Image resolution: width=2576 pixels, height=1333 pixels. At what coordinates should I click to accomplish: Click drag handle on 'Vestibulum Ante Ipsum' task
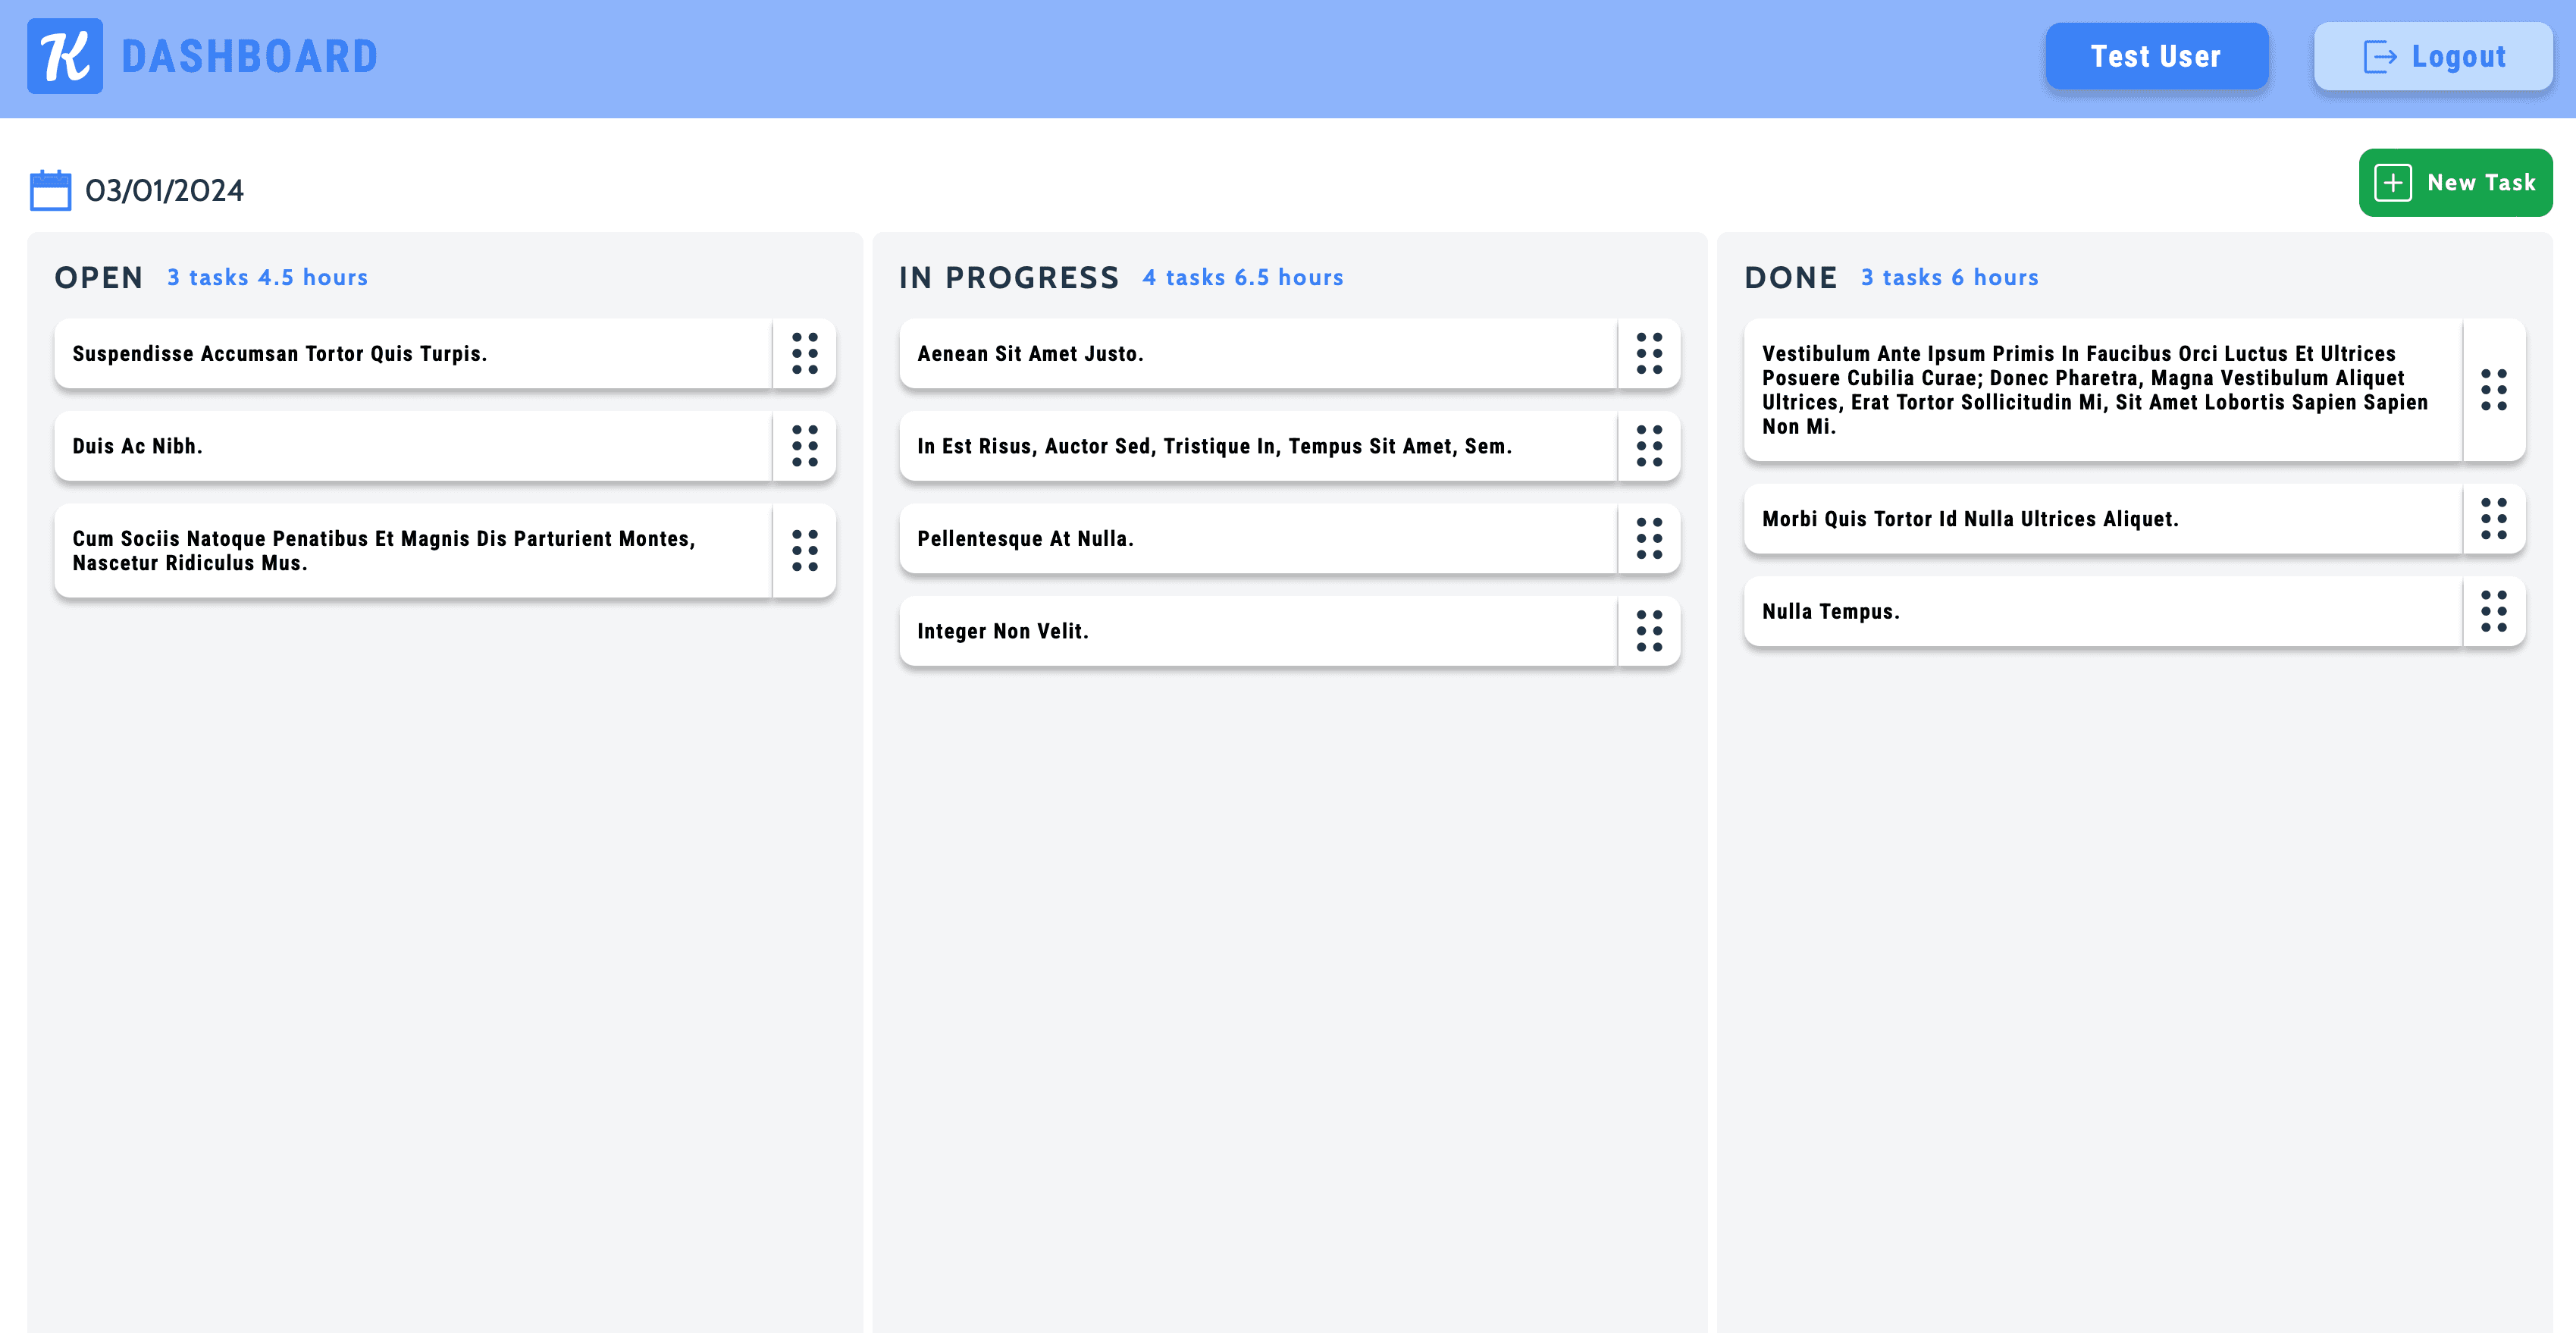point(2493,390)
